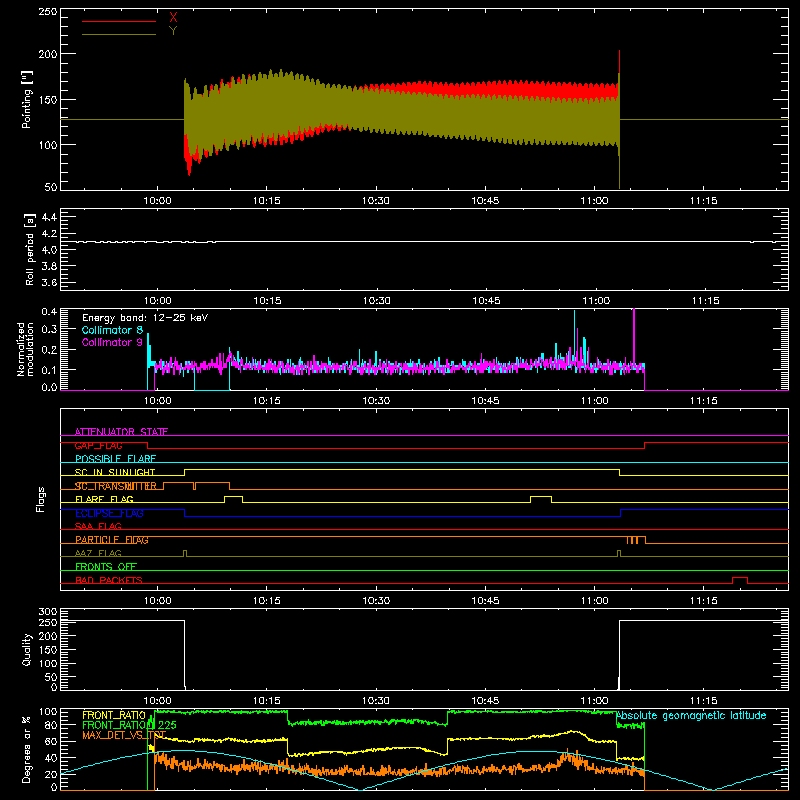Click the 'SC_IN_SUNLIGHT' flag label
This screenshot has height=800, width=800.
point(115,472)
